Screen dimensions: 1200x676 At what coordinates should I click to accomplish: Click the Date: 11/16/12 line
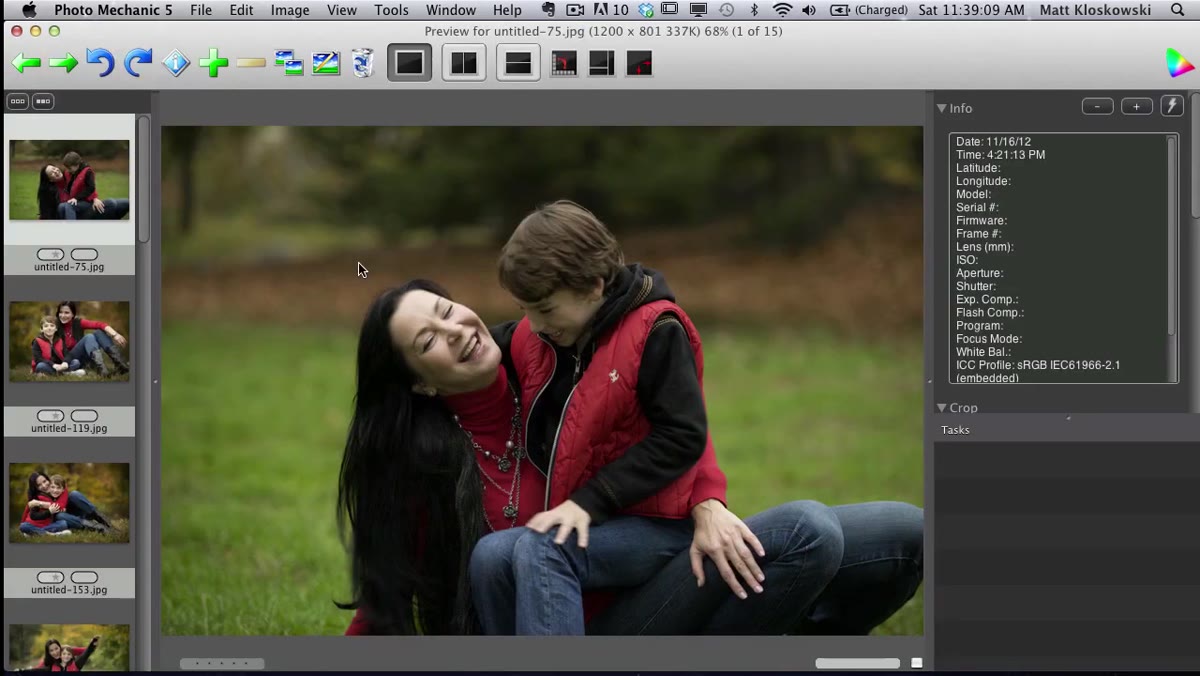(993, 142)
